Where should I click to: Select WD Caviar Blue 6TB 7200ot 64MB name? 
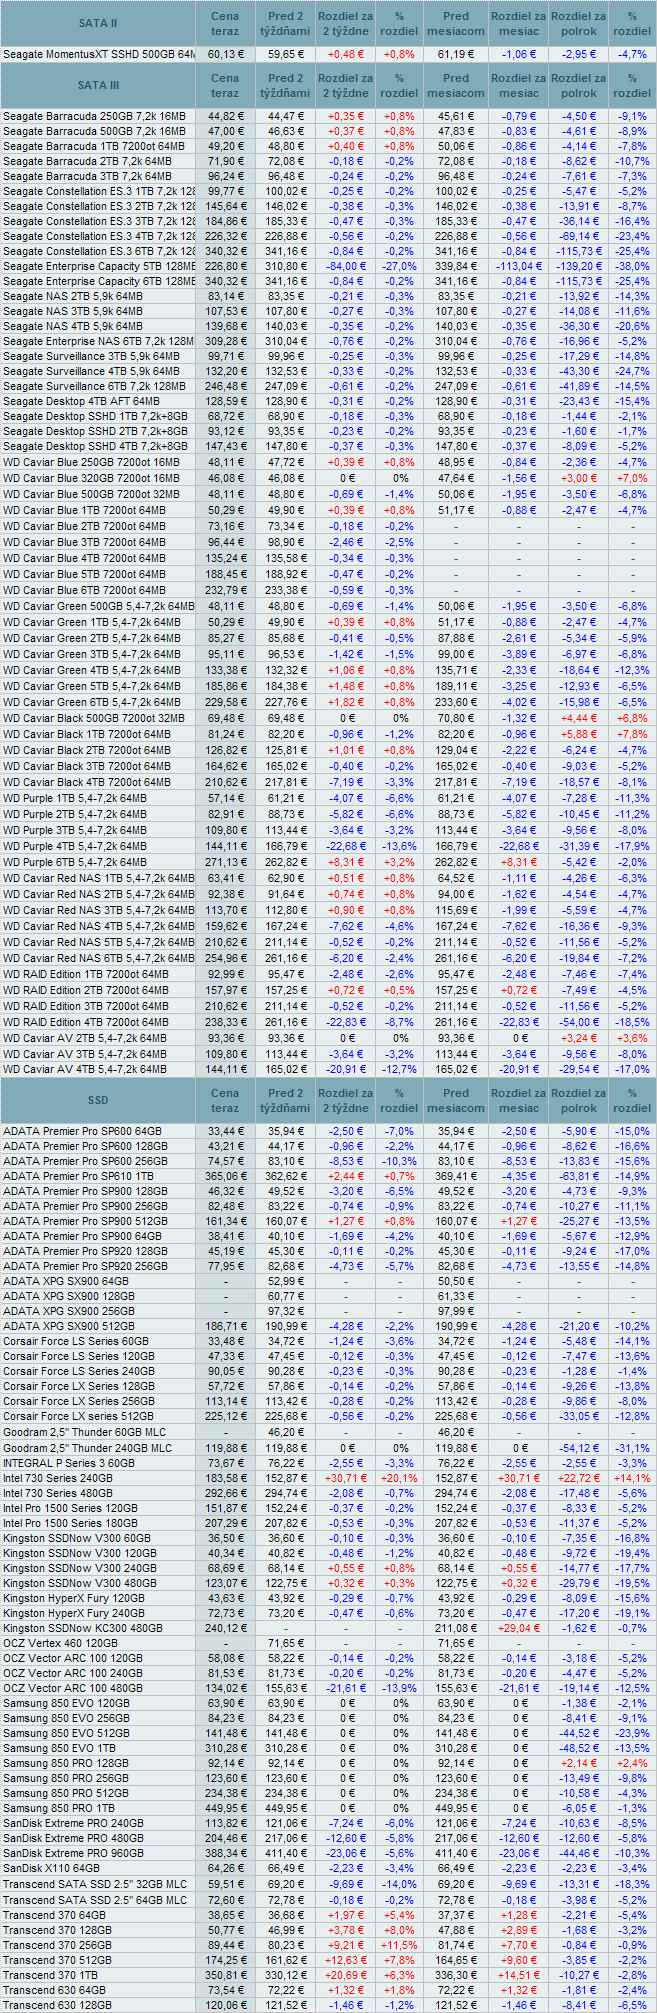pyautogui.click(x=84, y=590)
